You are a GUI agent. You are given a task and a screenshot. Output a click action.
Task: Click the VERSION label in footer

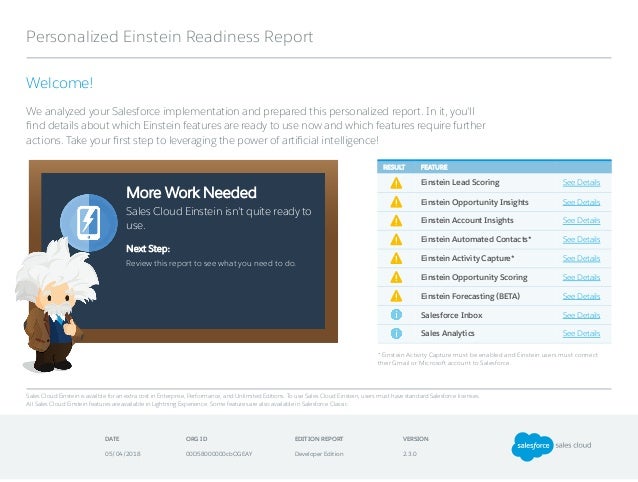tap(415, 439)
